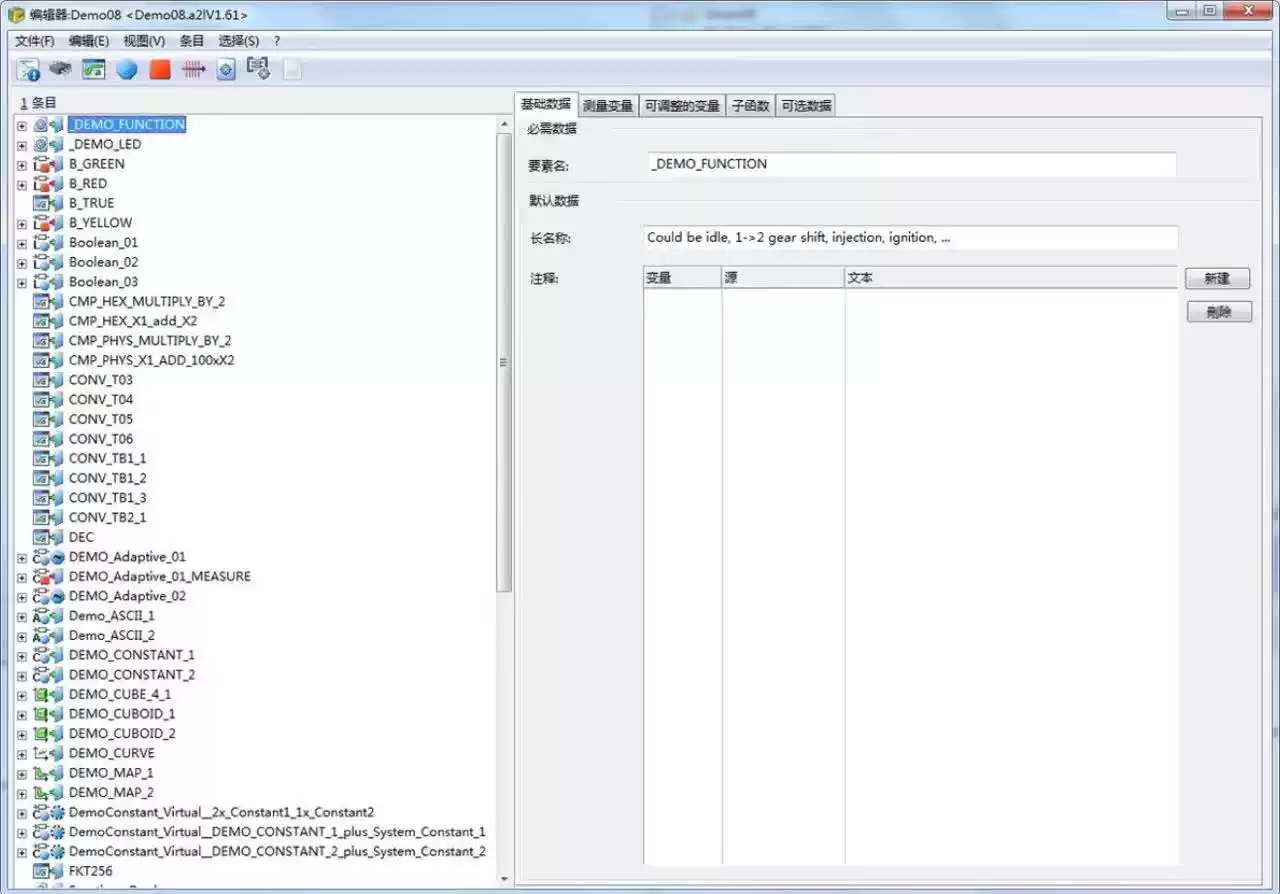Click the 要素名 input field

[x=911, y=164]
